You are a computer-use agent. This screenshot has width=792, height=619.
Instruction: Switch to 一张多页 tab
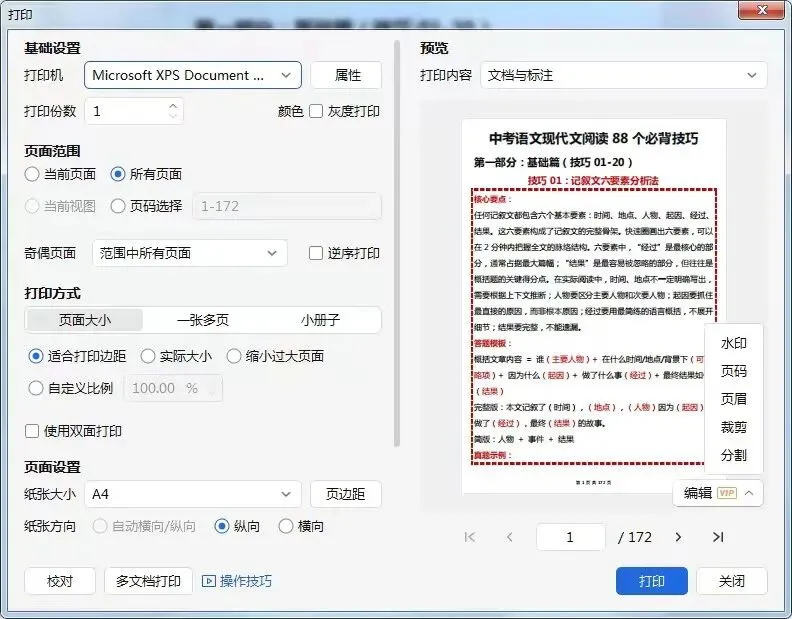[x=203, y=320]
